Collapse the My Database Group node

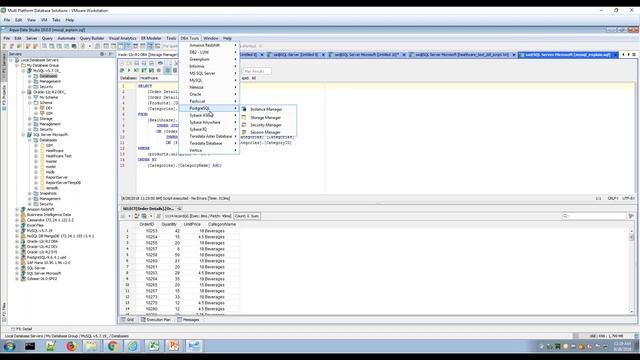pyautogui.click(x=17, y=65)
